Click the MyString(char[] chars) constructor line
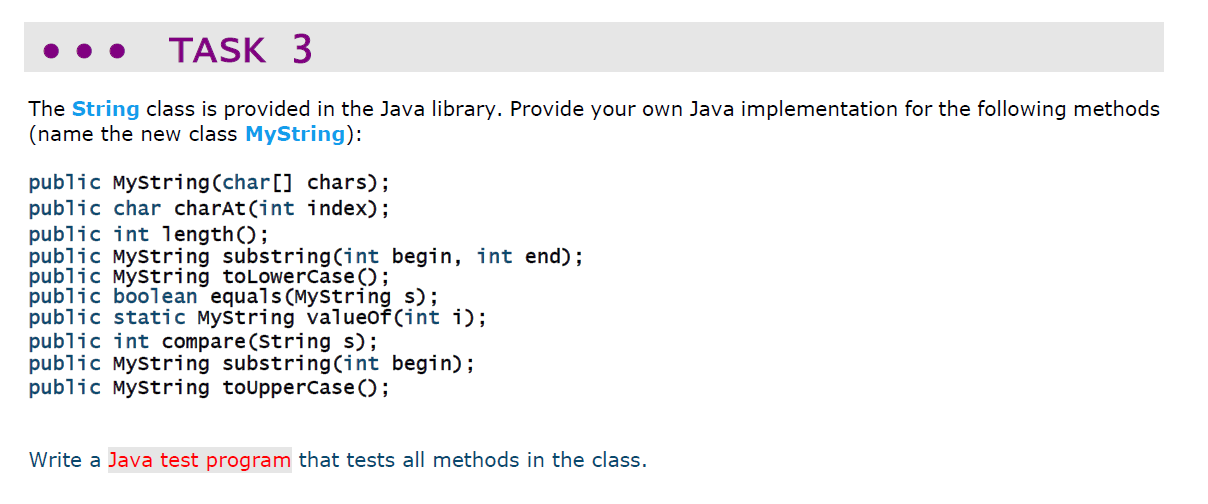The image size is (1208, 504). [x=209, y=182]
